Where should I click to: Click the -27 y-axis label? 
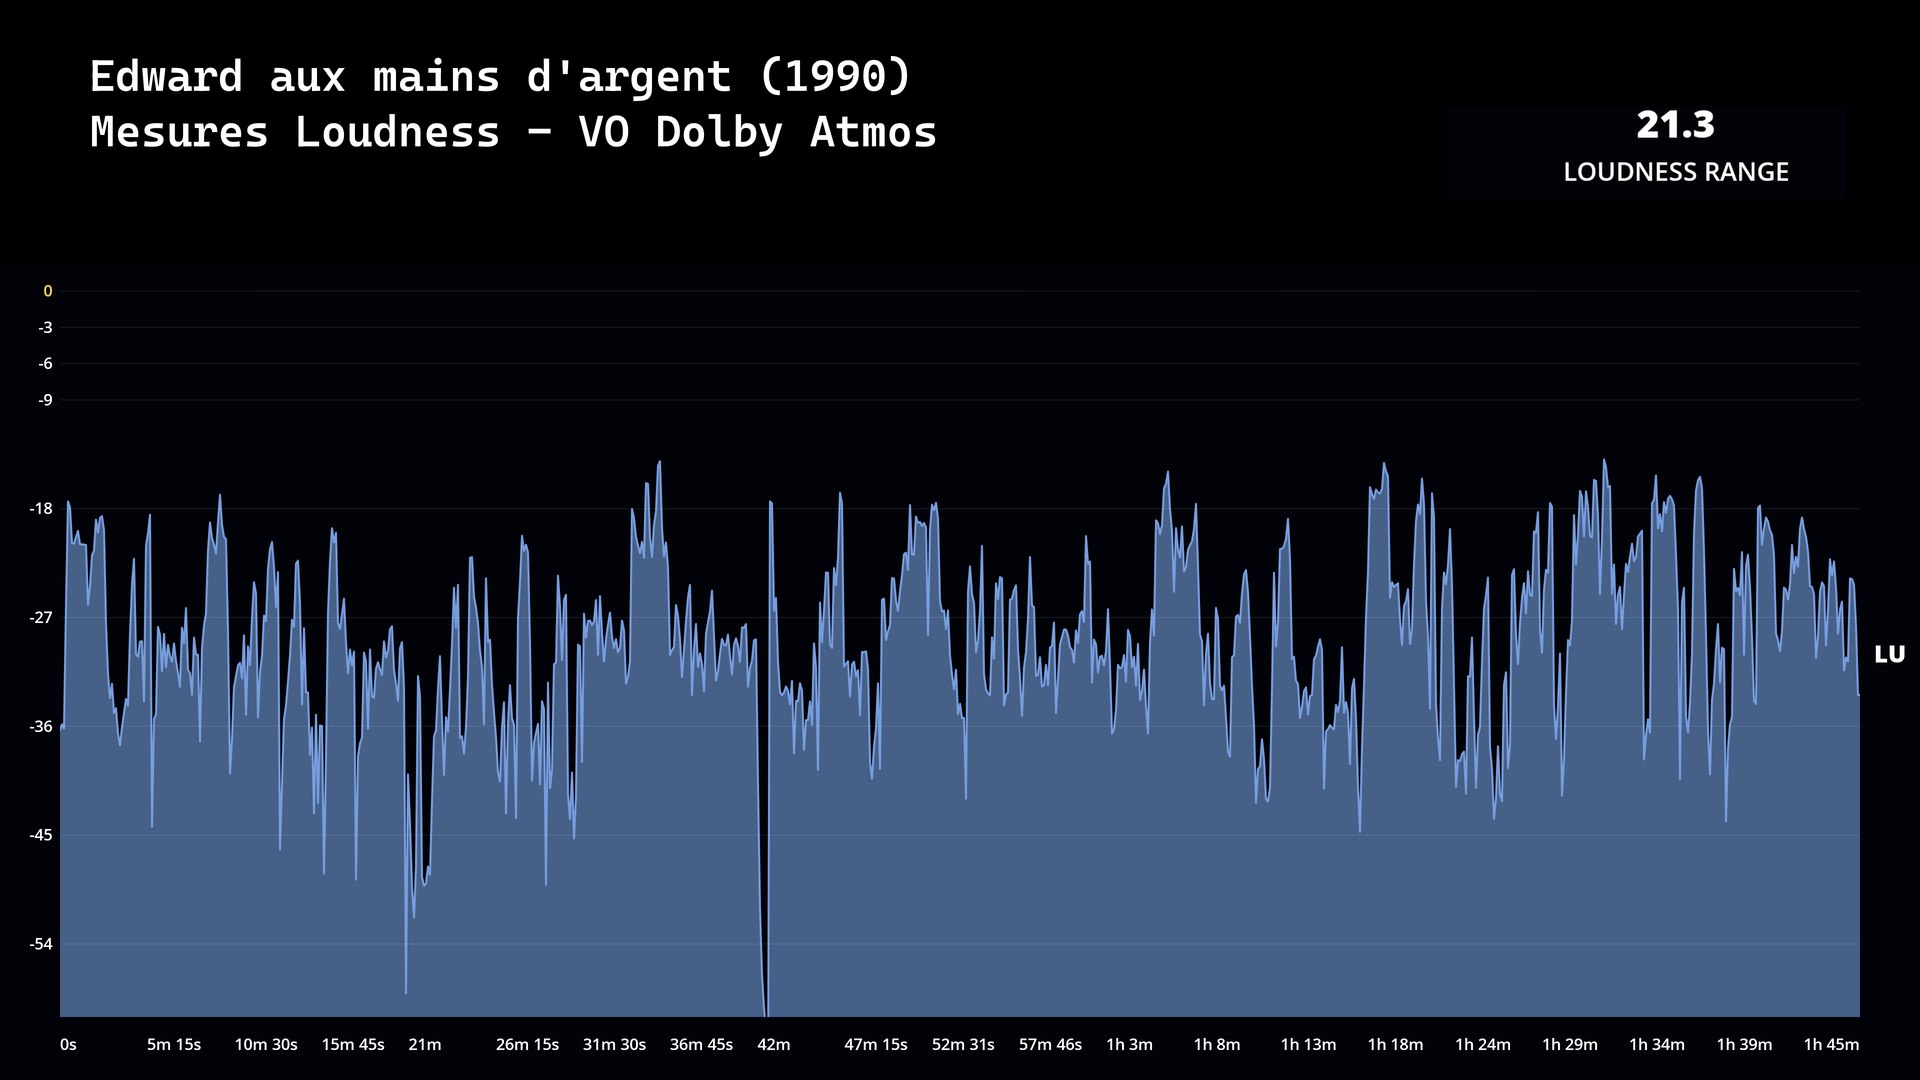tap(41, 618)
